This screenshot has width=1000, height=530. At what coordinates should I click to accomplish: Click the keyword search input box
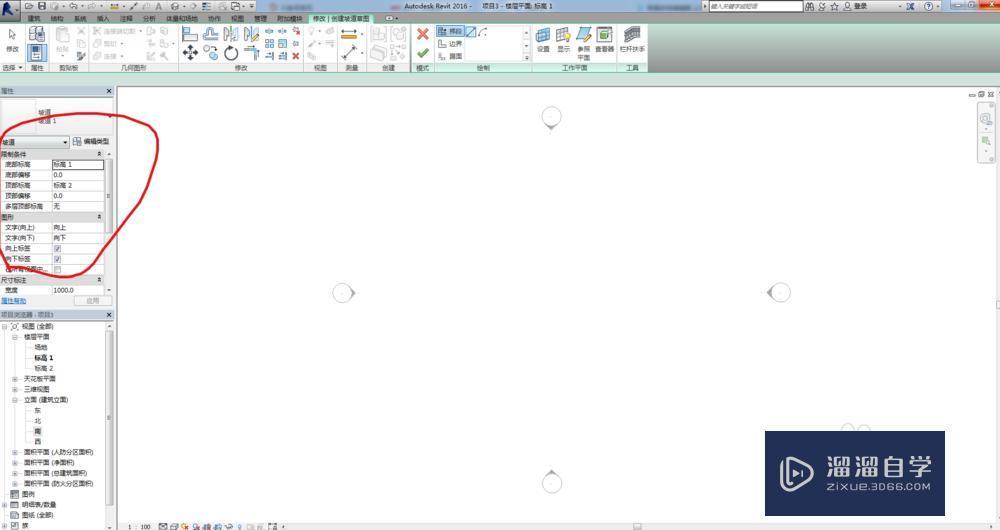tap(756, 6)
